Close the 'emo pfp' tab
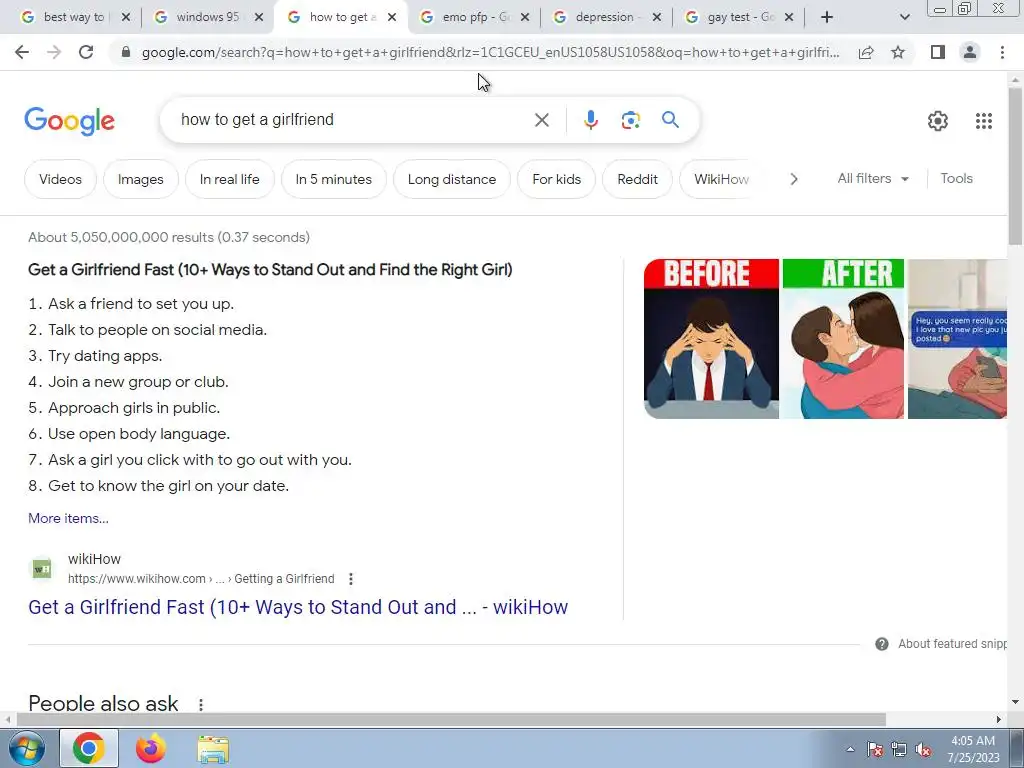 pos(524,17)
